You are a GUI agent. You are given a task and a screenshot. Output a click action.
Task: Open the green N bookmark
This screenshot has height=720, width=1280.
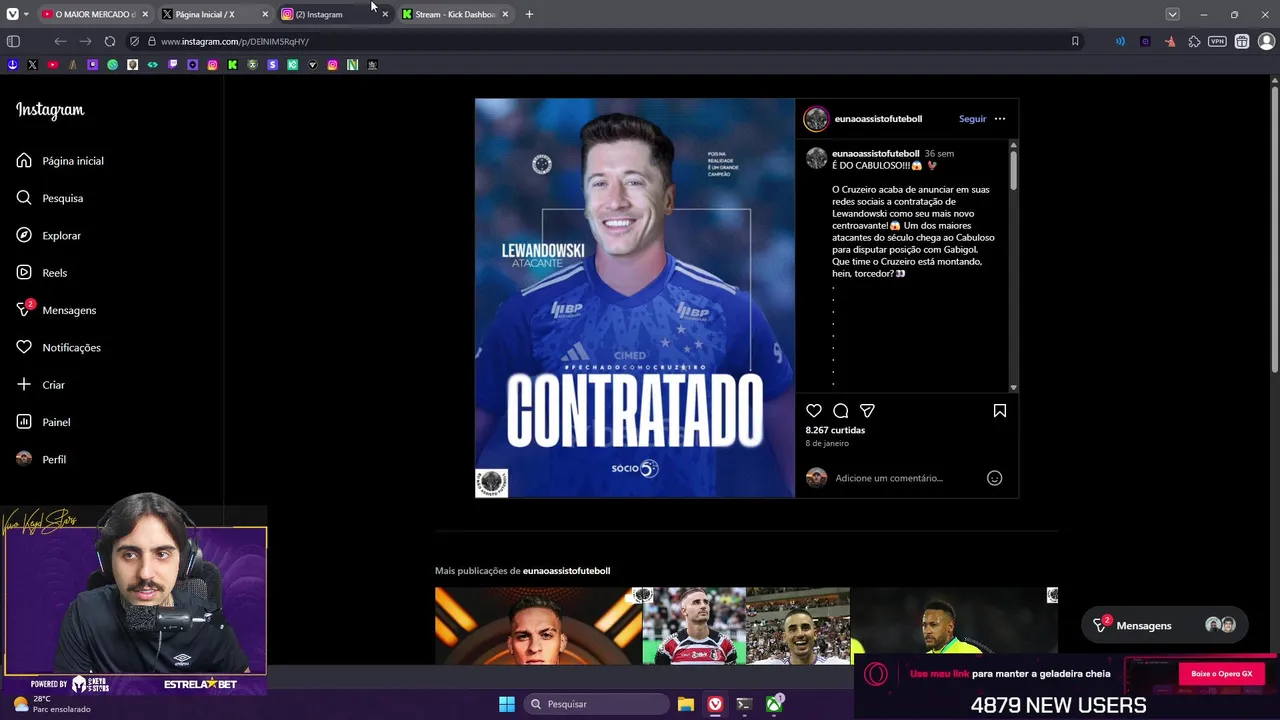pyautogui.click(x=352, y=65)
